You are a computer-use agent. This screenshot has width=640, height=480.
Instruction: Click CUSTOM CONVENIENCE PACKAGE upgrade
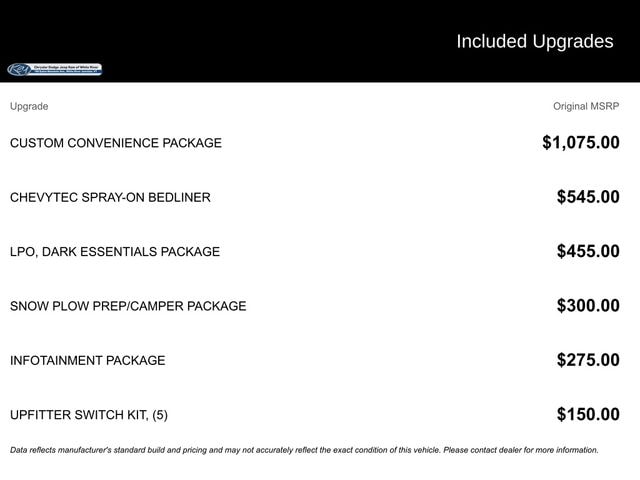tap(116, 143)
